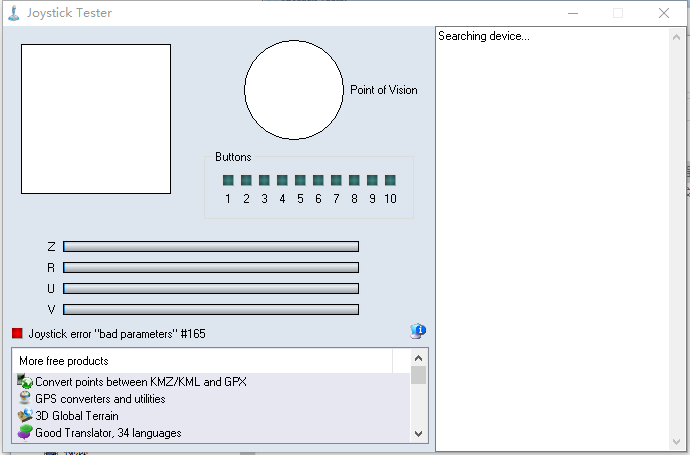Click button indicator 2
This screenshot has height=455, width=690.
coord(246,180)
